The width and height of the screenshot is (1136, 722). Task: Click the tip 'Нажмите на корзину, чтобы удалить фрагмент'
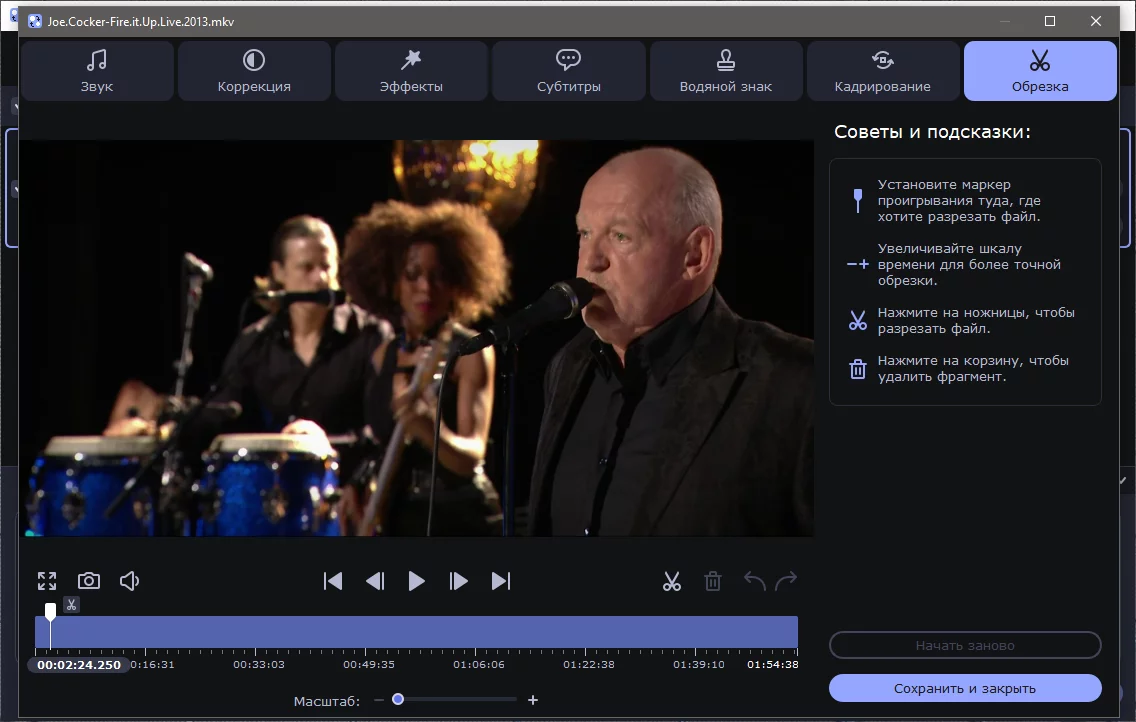(973, 369)
